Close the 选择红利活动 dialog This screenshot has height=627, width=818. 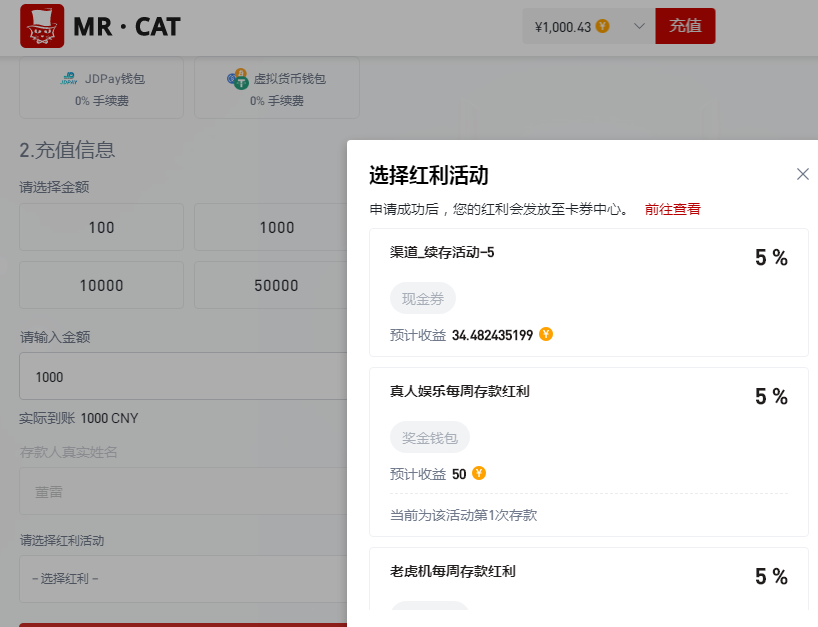(802, 174)
